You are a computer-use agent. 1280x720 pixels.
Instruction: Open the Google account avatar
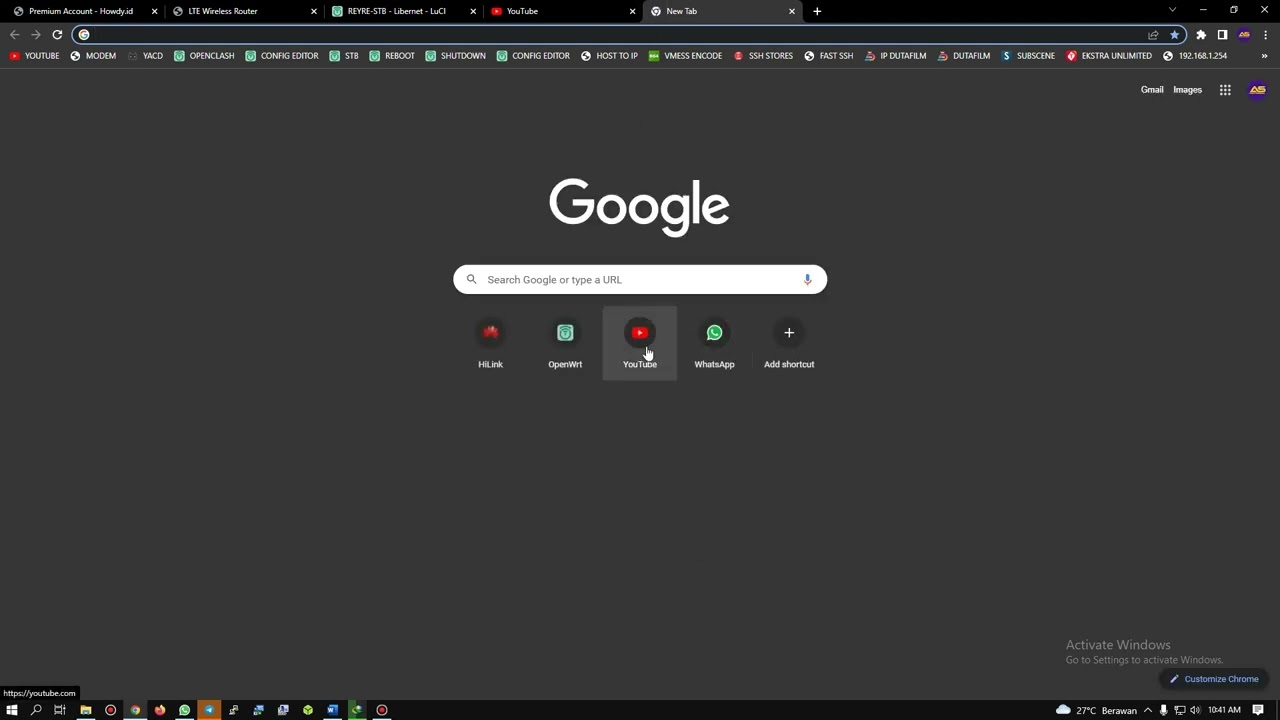pyautogui.click(x=1257, y=90)
